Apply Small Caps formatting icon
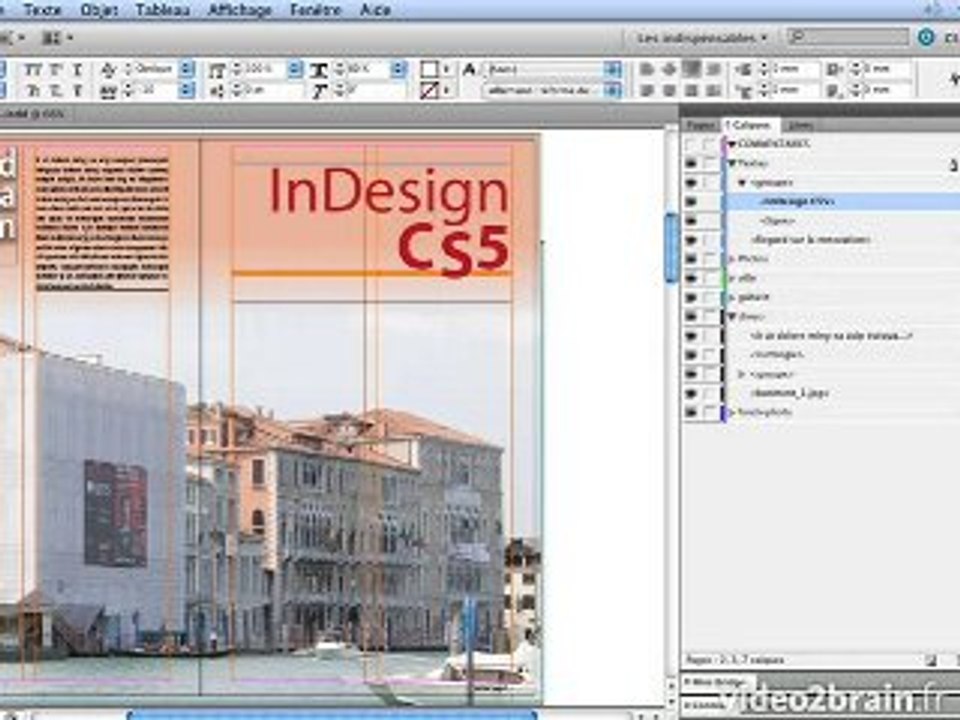The image size is (960, 720). click(32, 91)
